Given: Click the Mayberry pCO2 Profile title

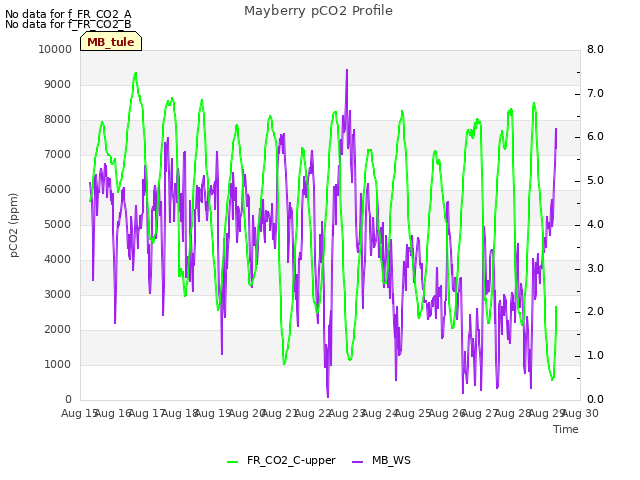Looking at the screenshot, I should (318, 11).
